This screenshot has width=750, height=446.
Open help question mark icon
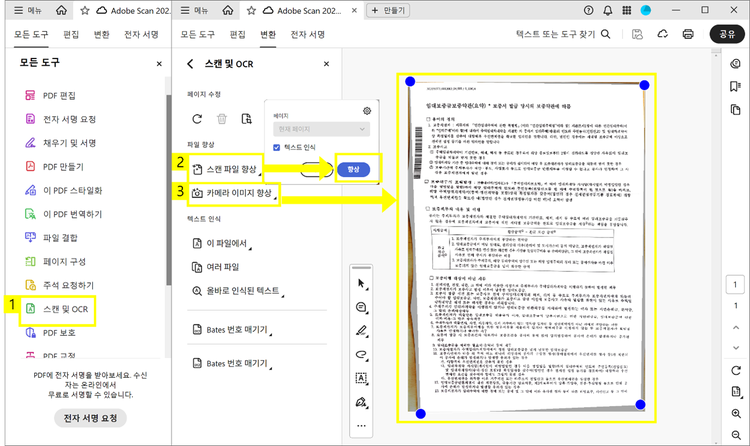click(588, 10)
